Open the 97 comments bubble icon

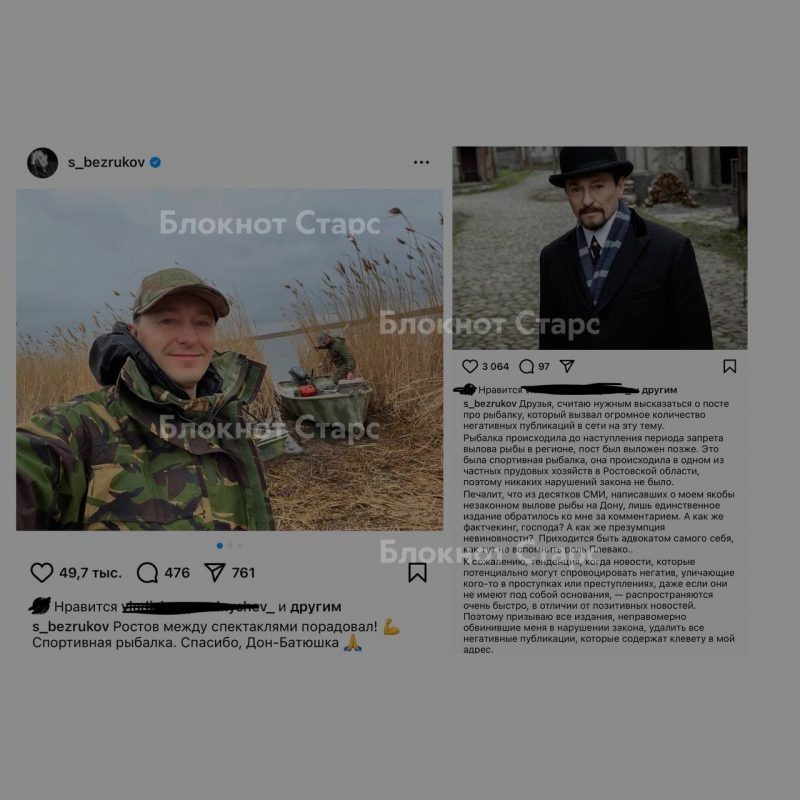(x=527, y=366)
